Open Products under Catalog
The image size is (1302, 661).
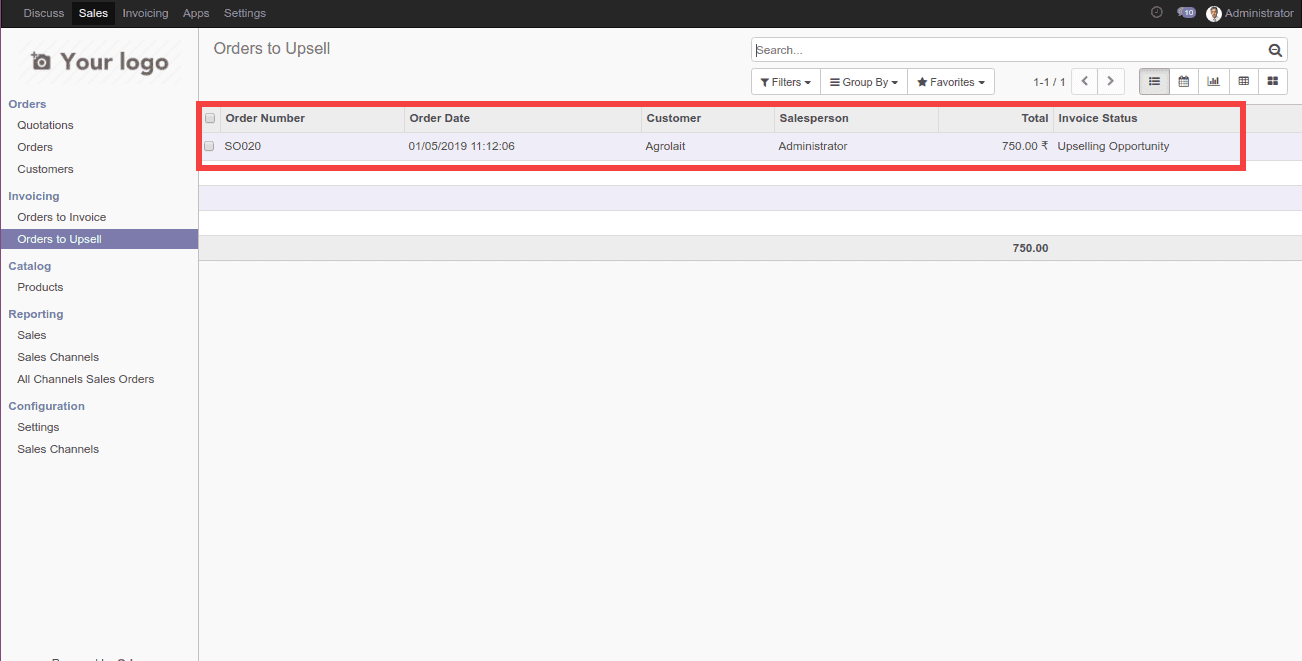(40, 287)
